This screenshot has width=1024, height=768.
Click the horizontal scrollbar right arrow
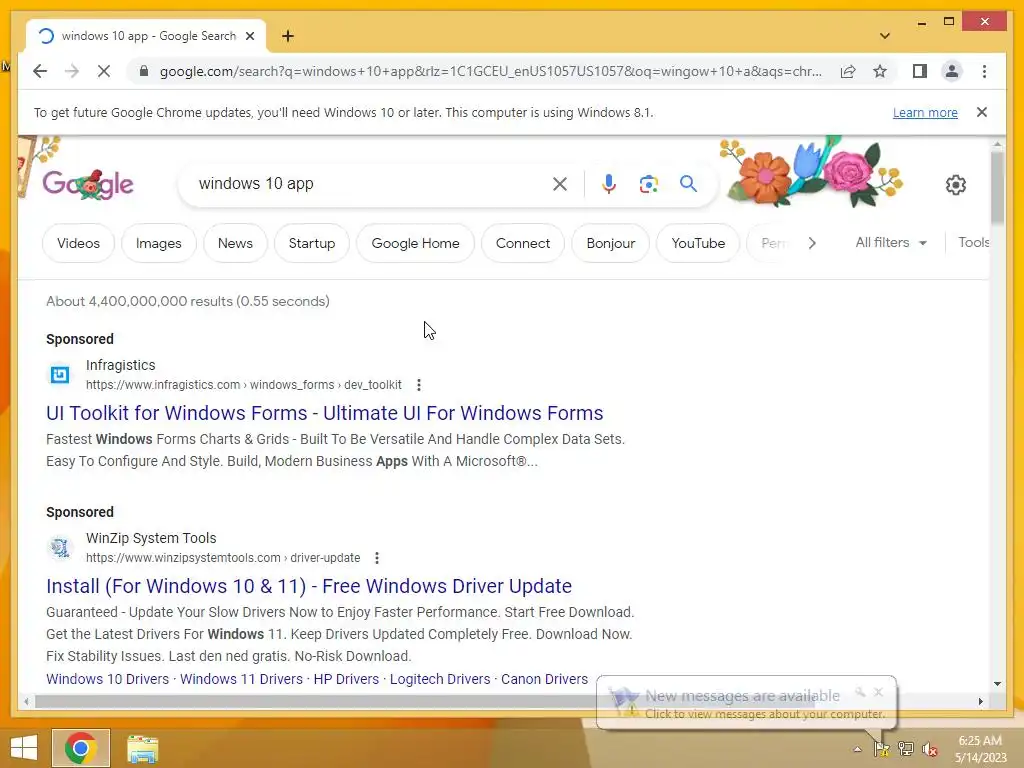980,701
